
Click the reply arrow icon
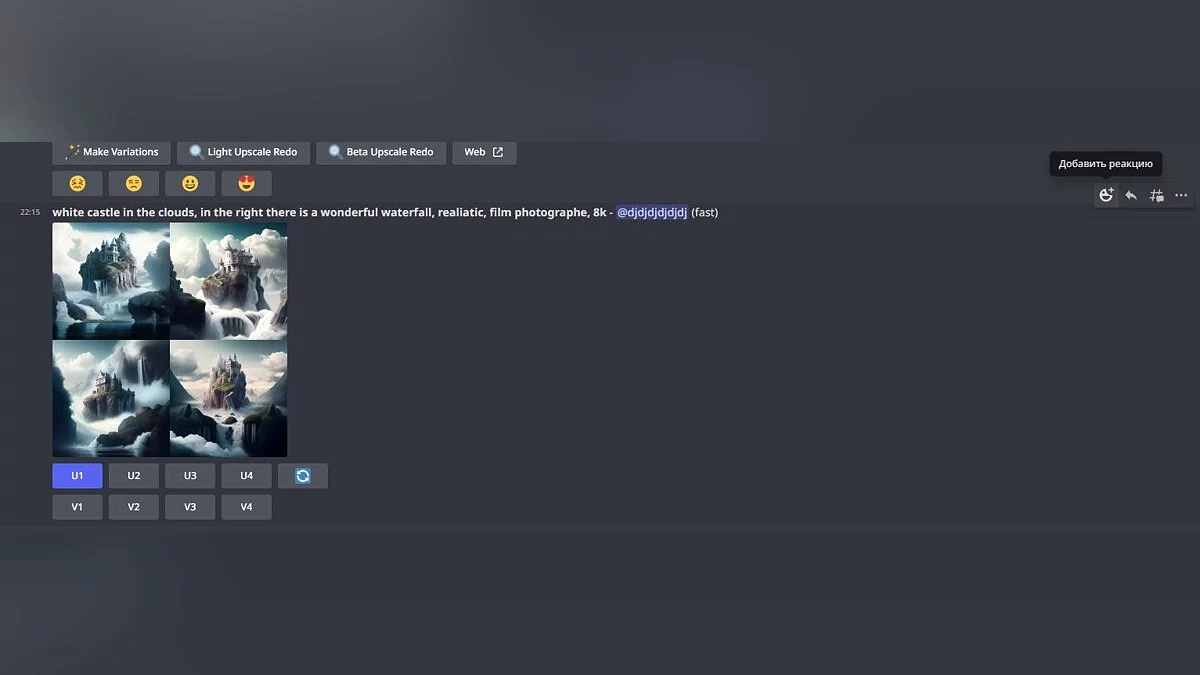coord(1131,196)
